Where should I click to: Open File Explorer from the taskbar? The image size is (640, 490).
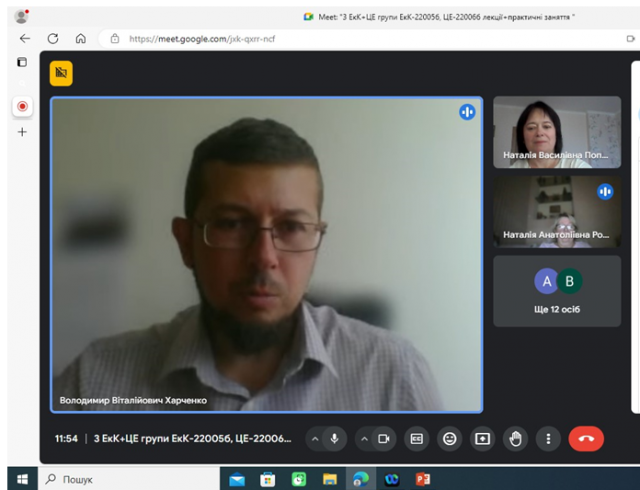click(330, 479)
